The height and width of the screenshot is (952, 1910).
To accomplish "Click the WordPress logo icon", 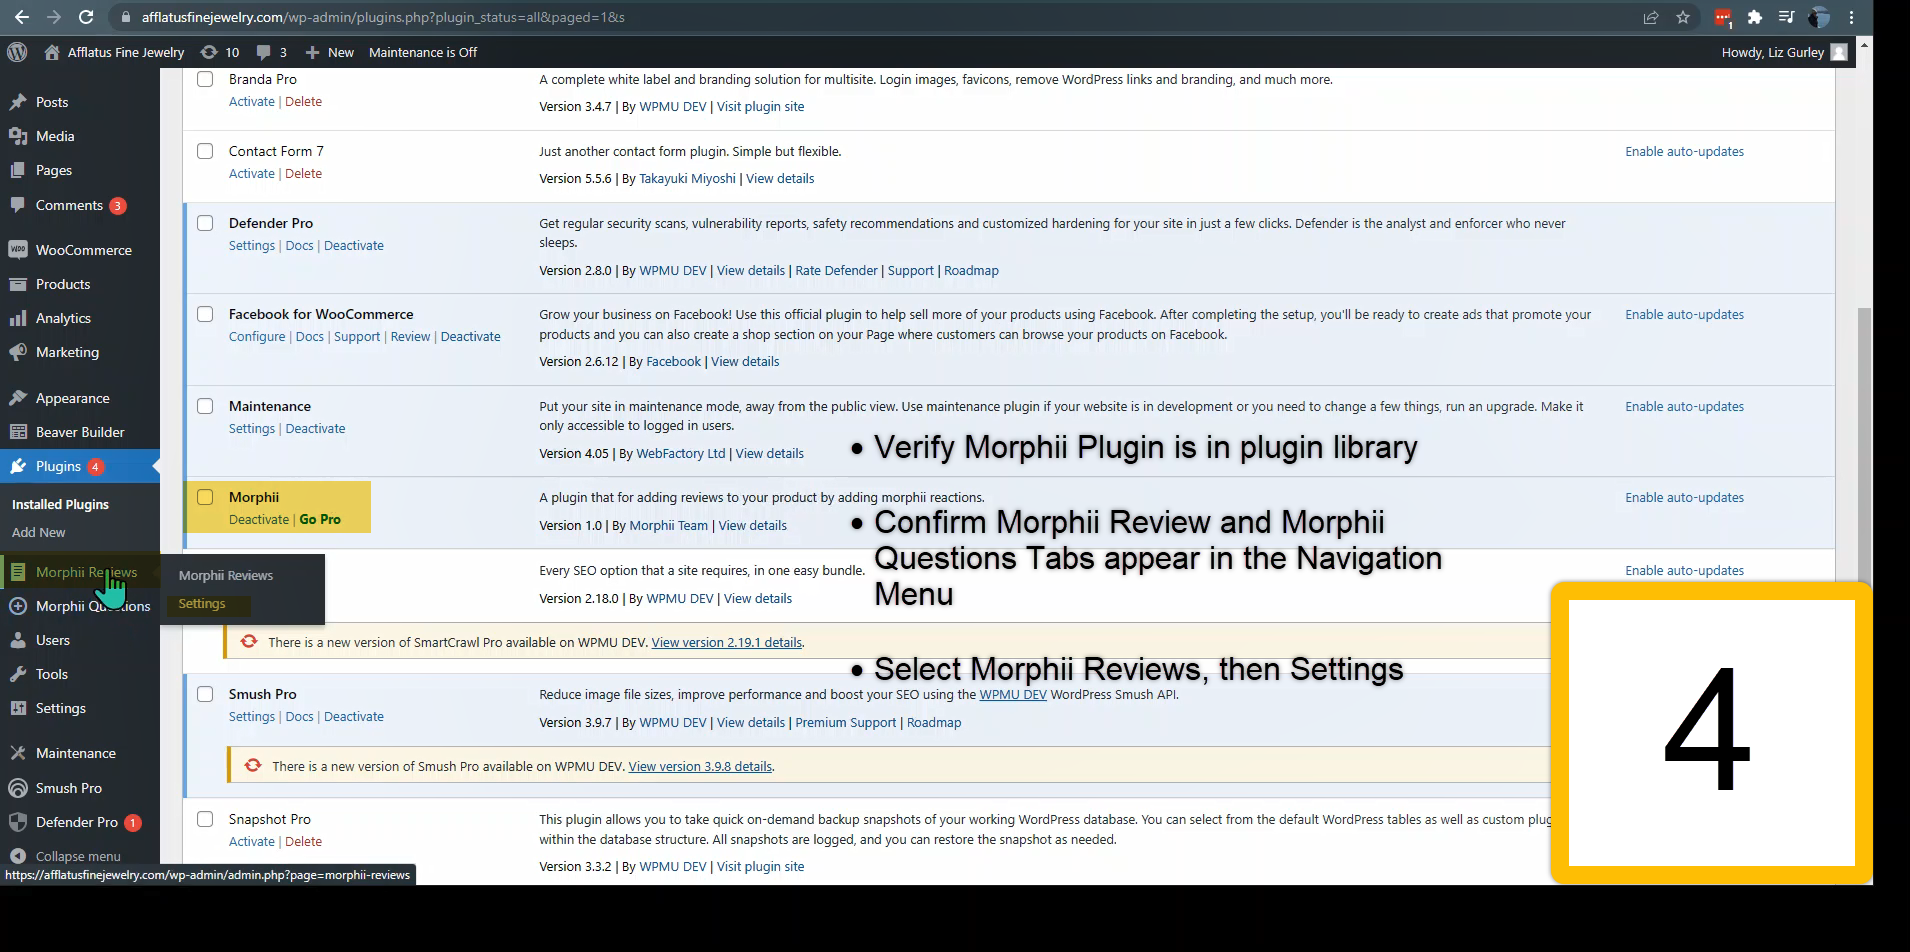I will pos(16,52).
